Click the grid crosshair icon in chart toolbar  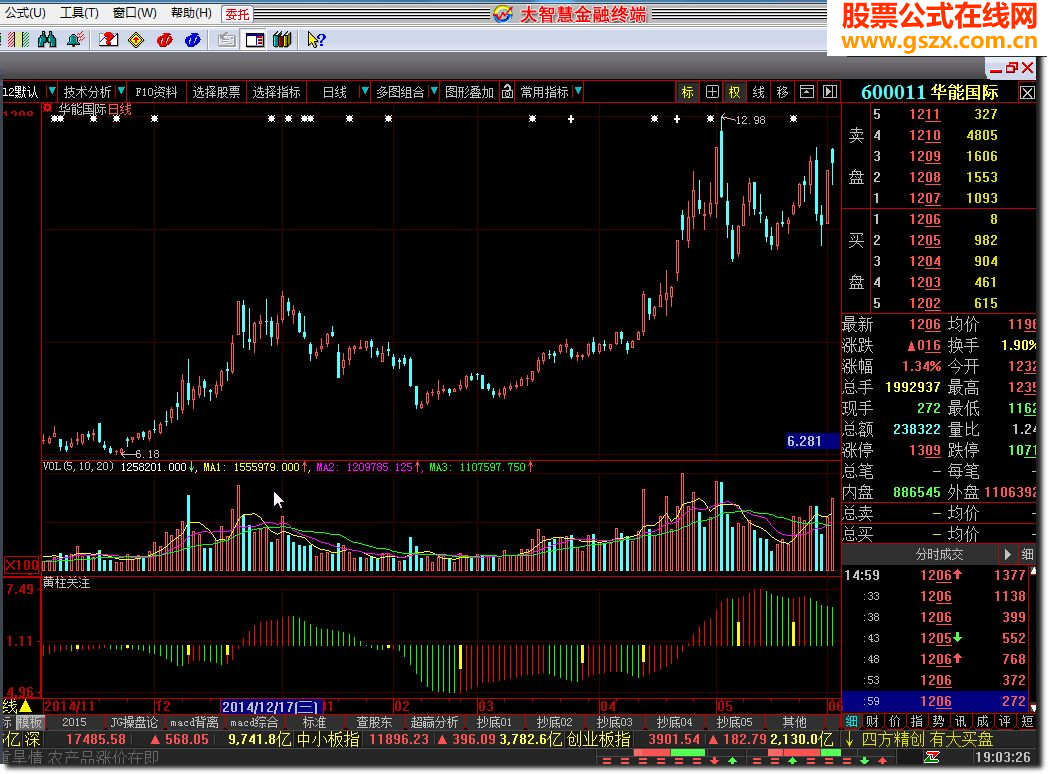[712, 92]
